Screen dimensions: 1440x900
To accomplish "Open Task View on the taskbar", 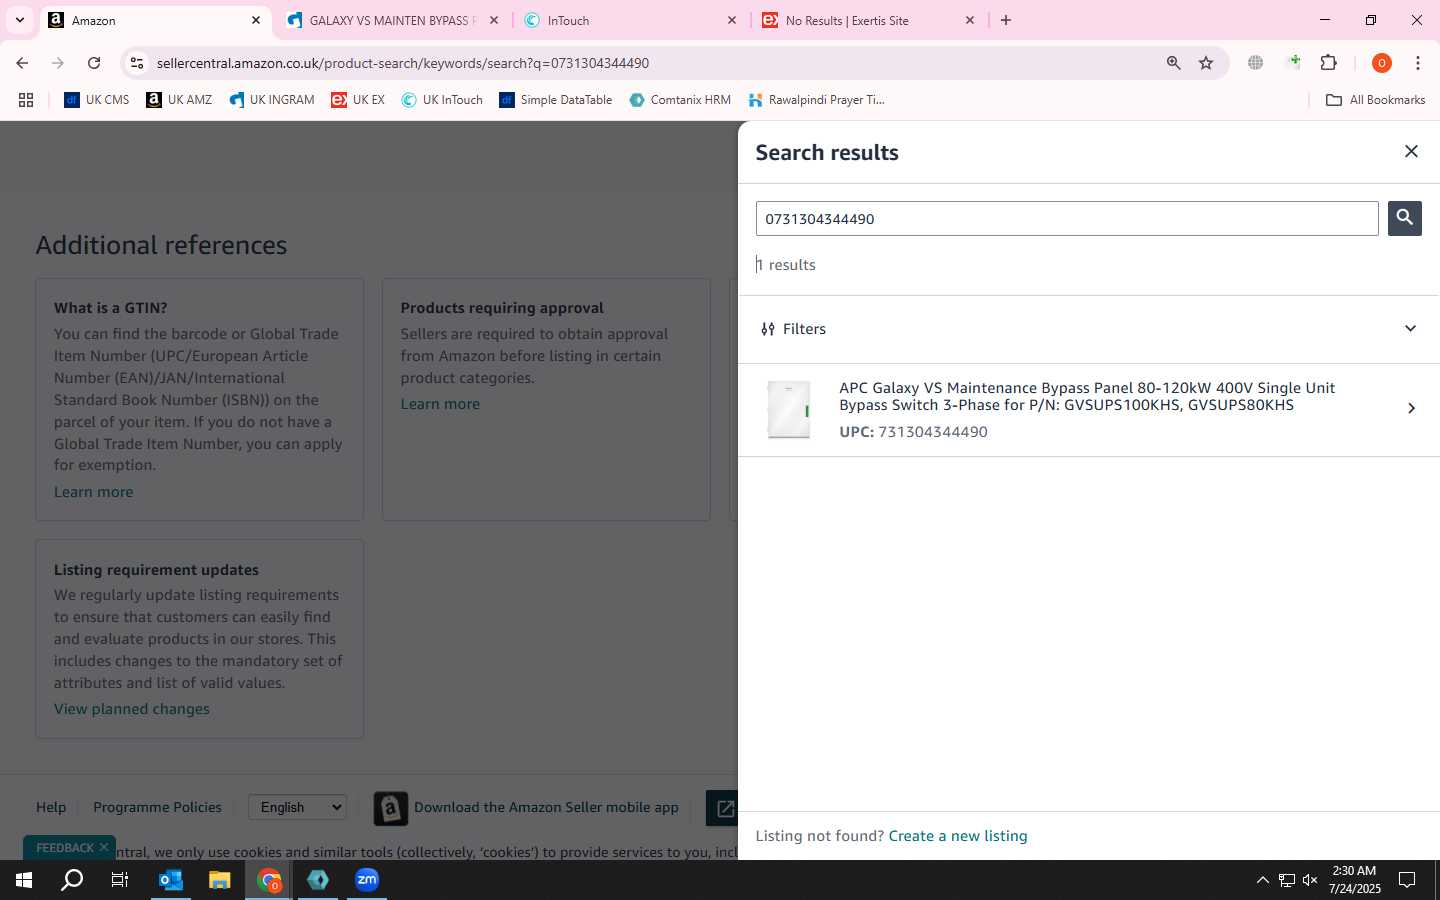I will click(120, 880).
